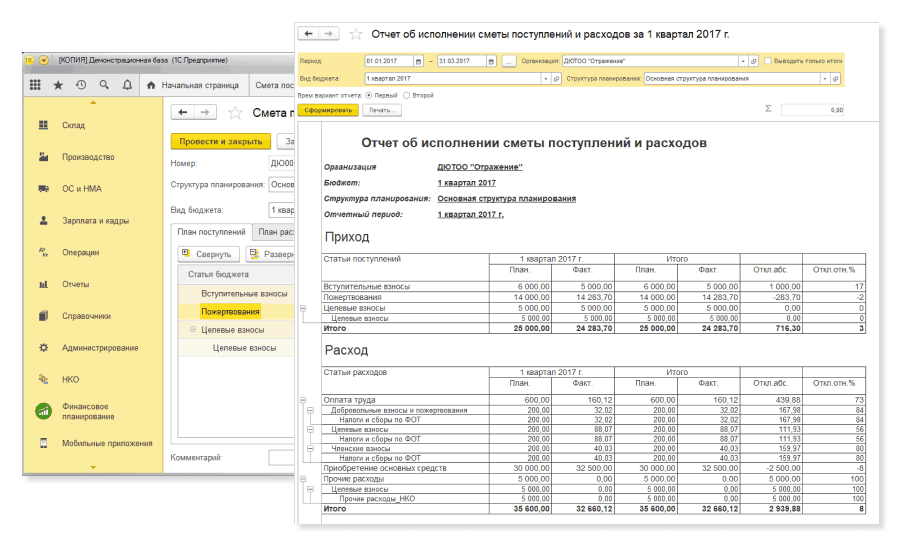Expand Структура планирования dropdown in report
Image resolution: width=900 pixels, height=546 pixels.
pyautogui.click(x=825, y=79)
